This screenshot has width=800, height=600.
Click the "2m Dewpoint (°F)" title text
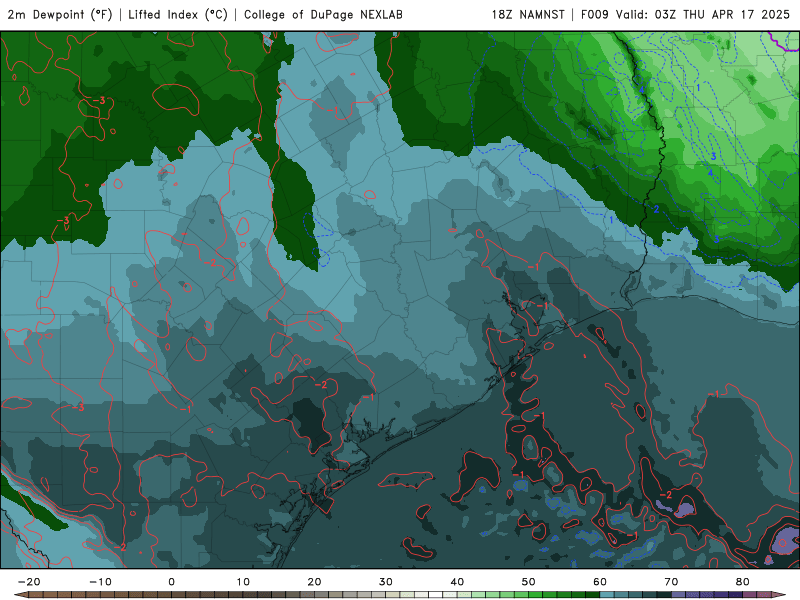(x=60, y=14)
